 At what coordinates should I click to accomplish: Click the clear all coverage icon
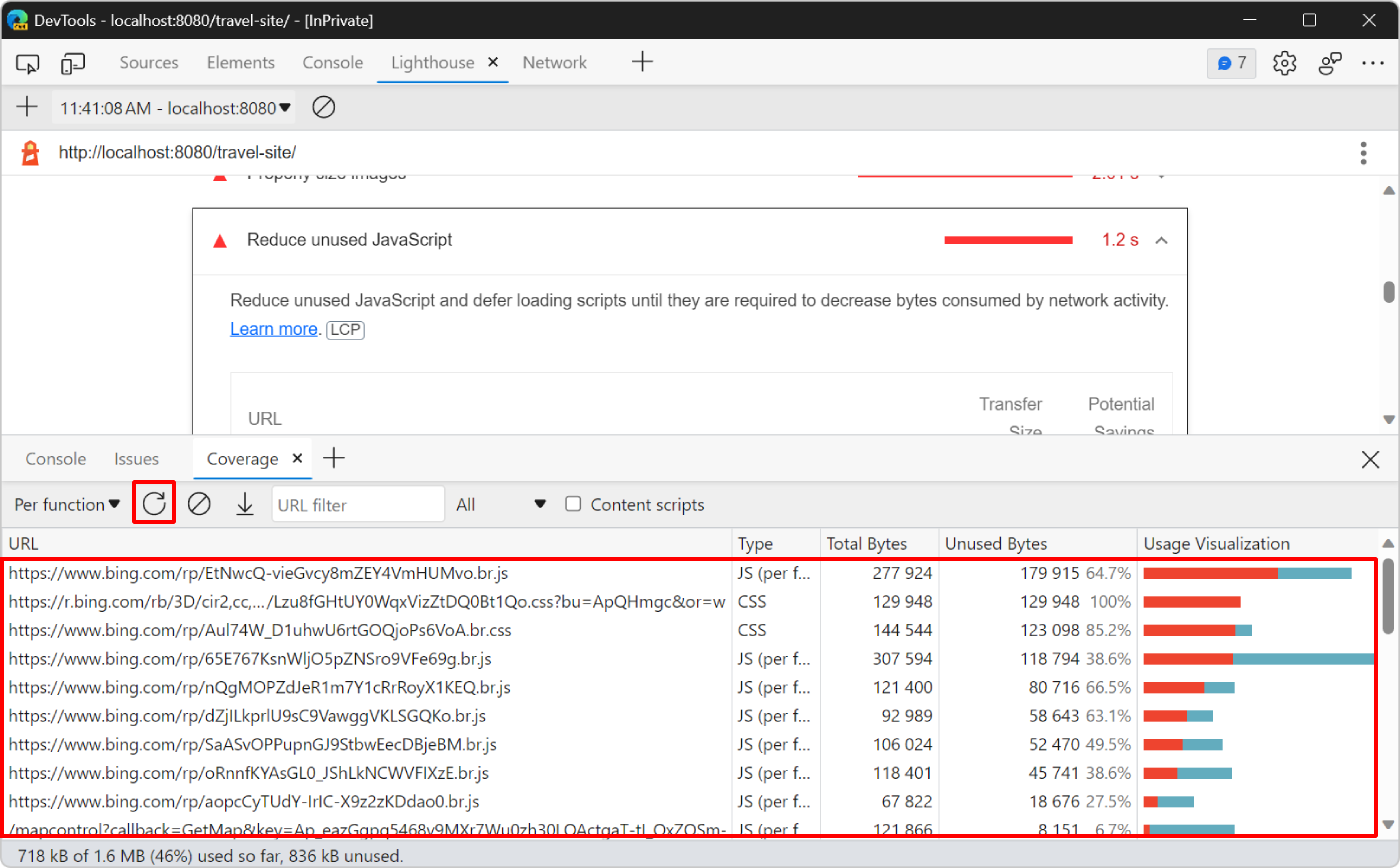tap(199, 504)
